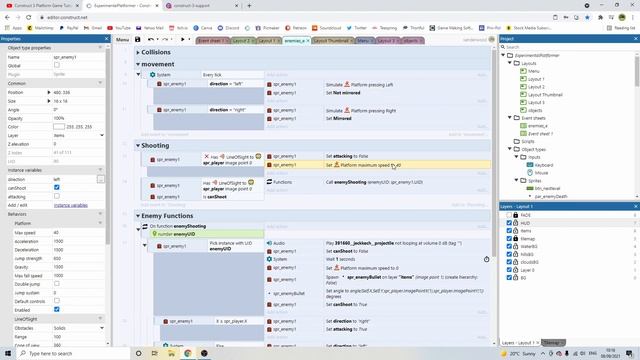Toggle the attacking instance variable checkbox

[x=57, y=196]
